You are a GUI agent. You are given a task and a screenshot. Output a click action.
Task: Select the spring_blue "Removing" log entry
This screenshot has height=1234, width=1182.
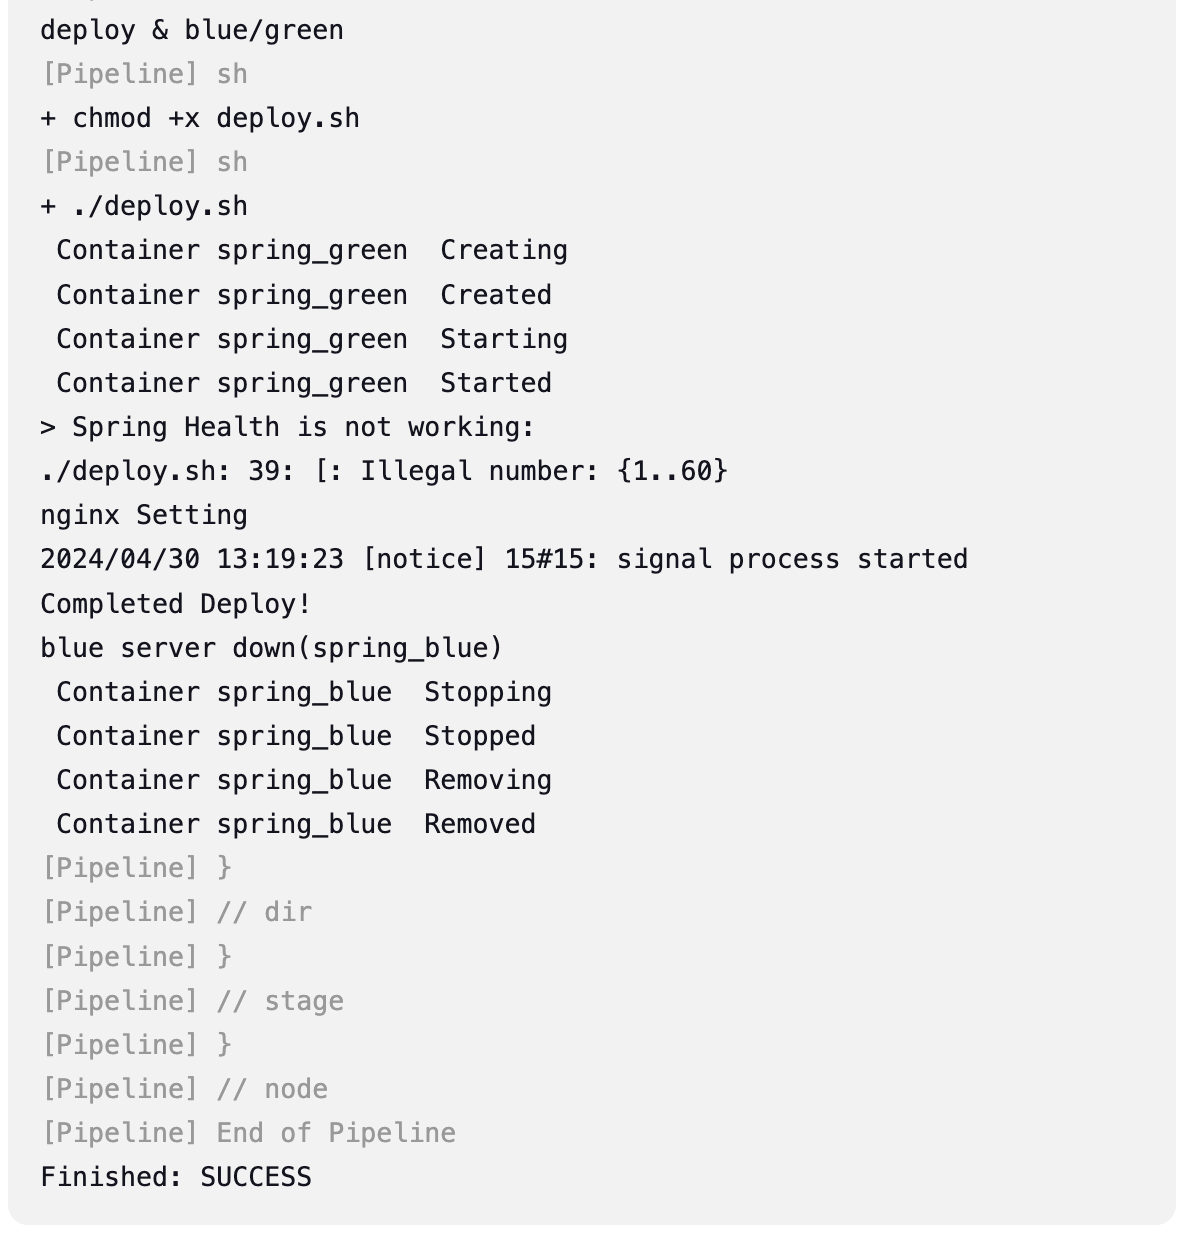click(303, 780)
